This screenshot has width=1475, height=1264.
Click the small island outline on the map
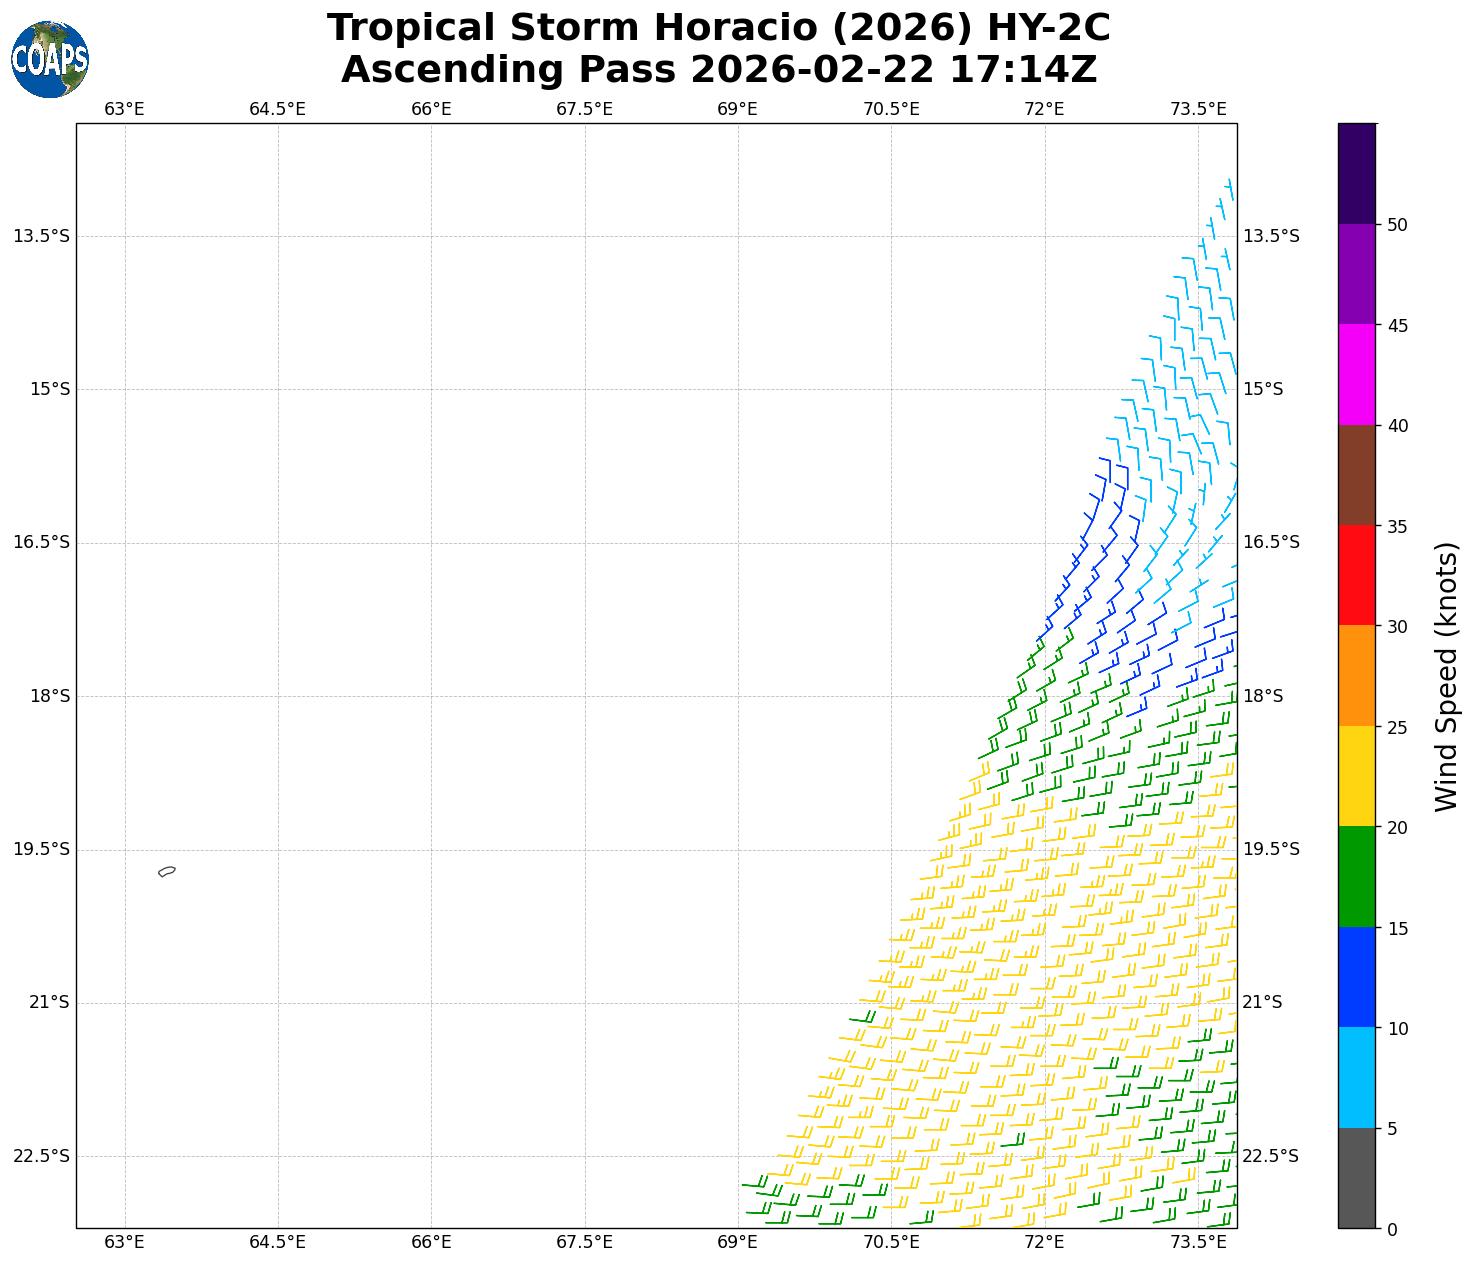point(167,872)
